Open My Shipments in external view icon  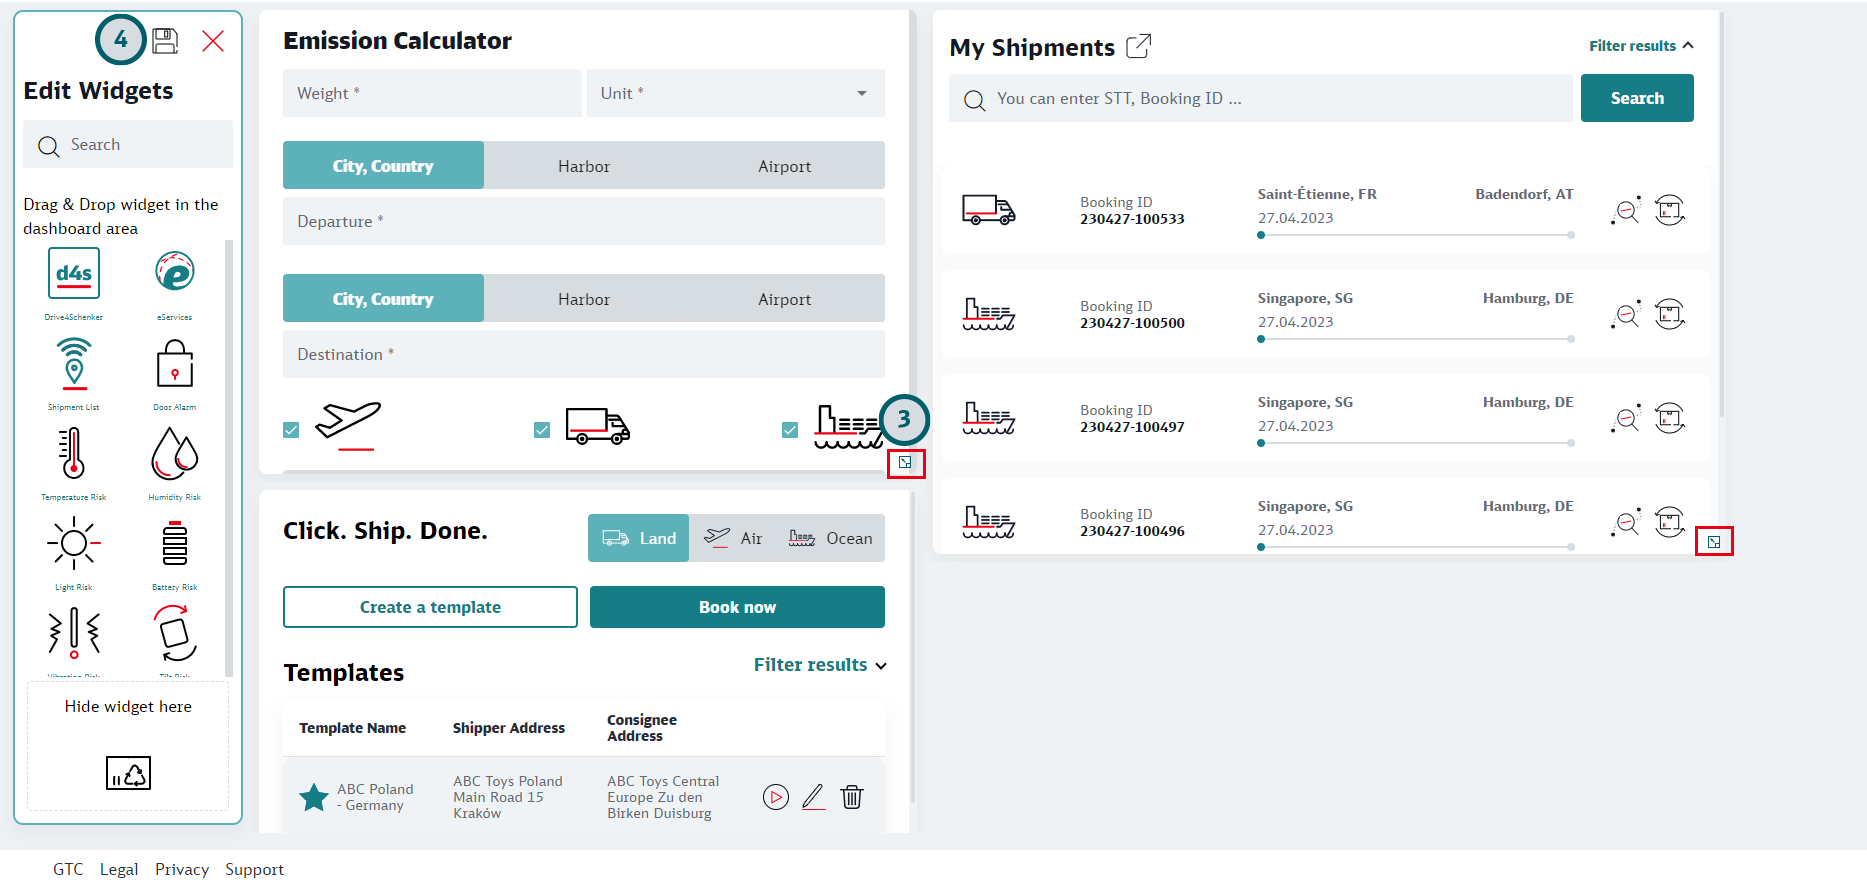click(x=1138, y=46)
